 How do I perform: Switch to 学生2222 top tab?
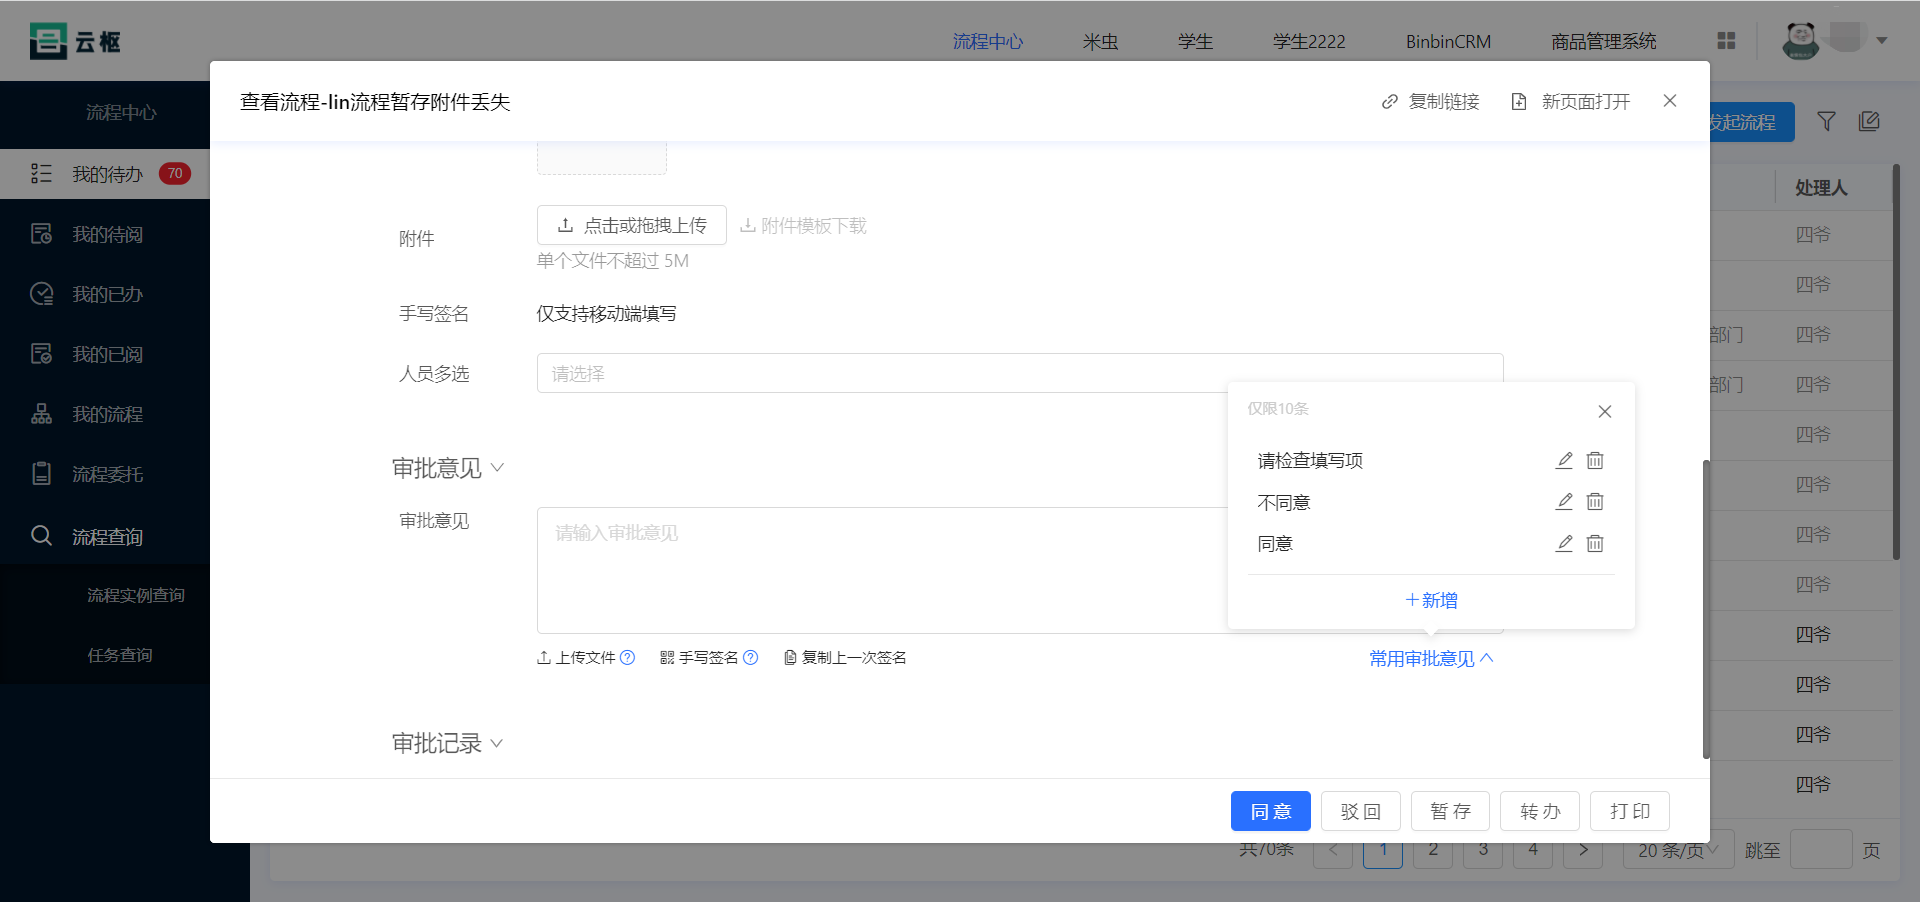1309,41
